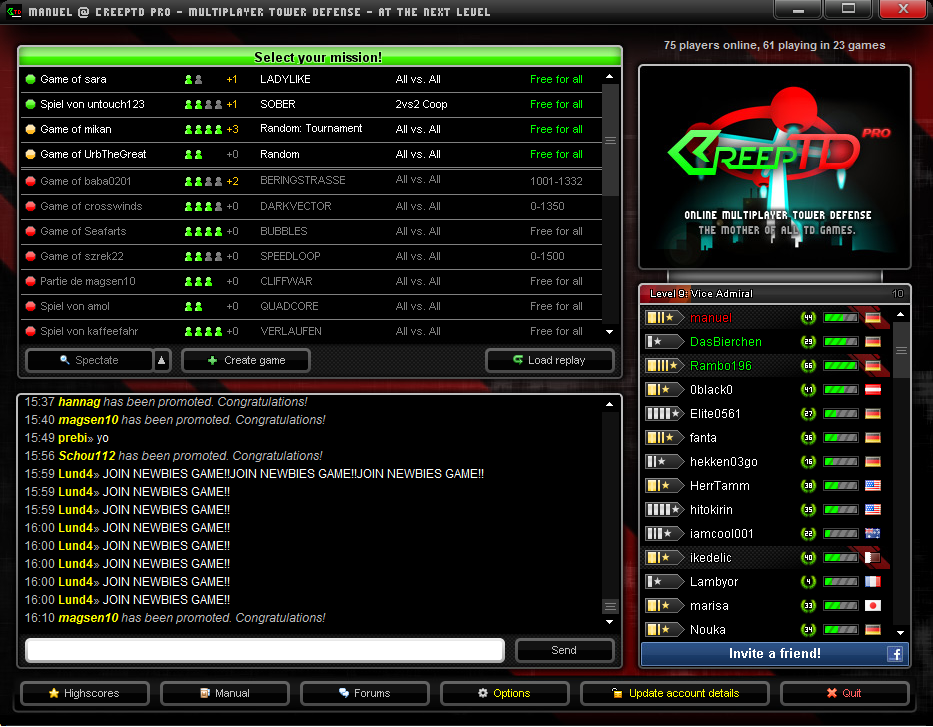
Task: Open Options
Action: [505, 693]
